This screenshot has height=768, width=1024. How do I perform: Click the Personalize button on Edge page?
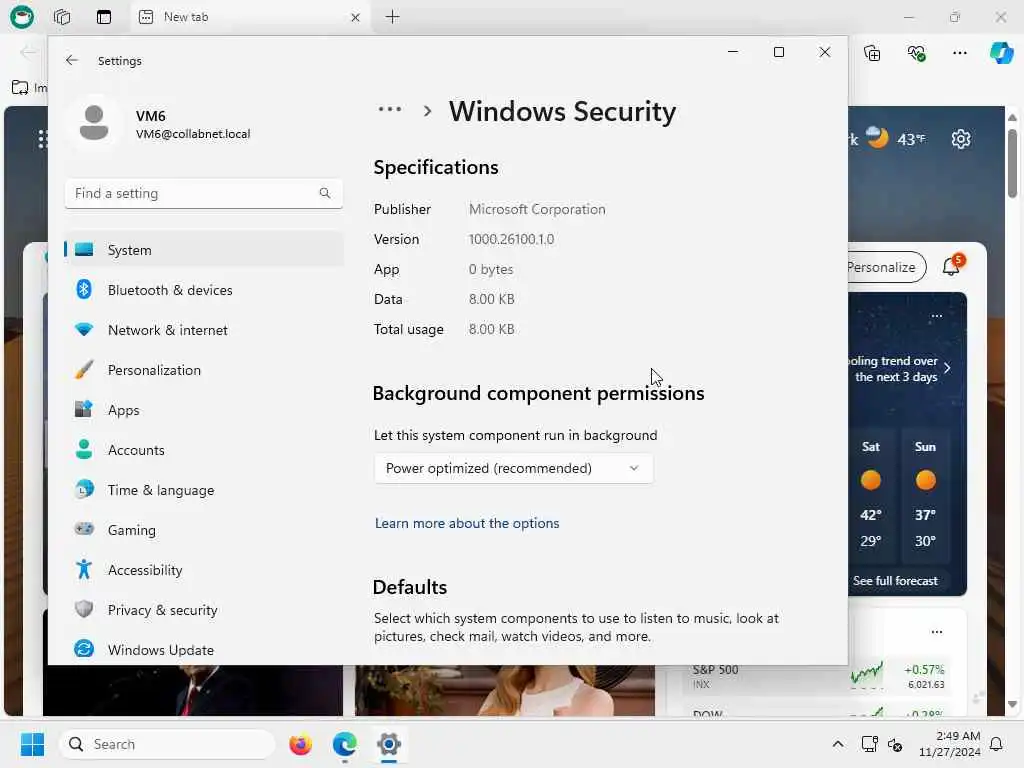[x=886, y=267]
